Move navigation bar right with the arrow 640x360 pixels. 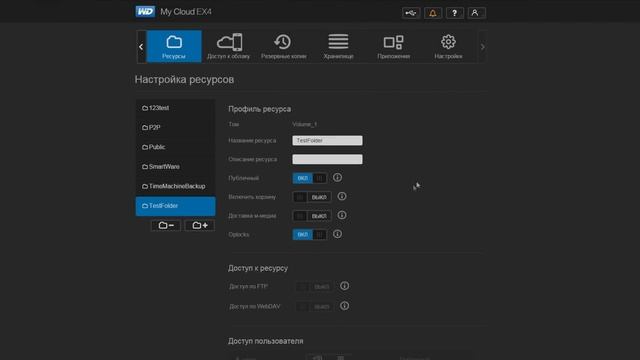point(482,47)
